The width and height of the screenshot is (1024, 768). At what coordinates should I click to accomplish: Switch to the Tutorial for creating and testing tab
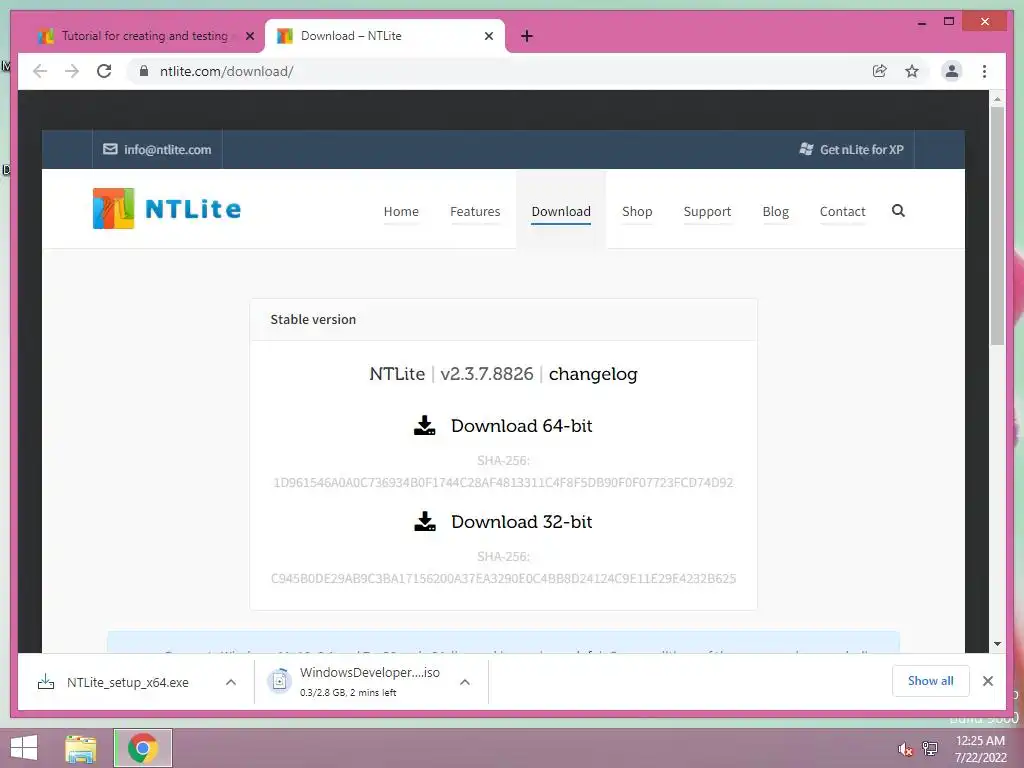[x=144, y=36]
